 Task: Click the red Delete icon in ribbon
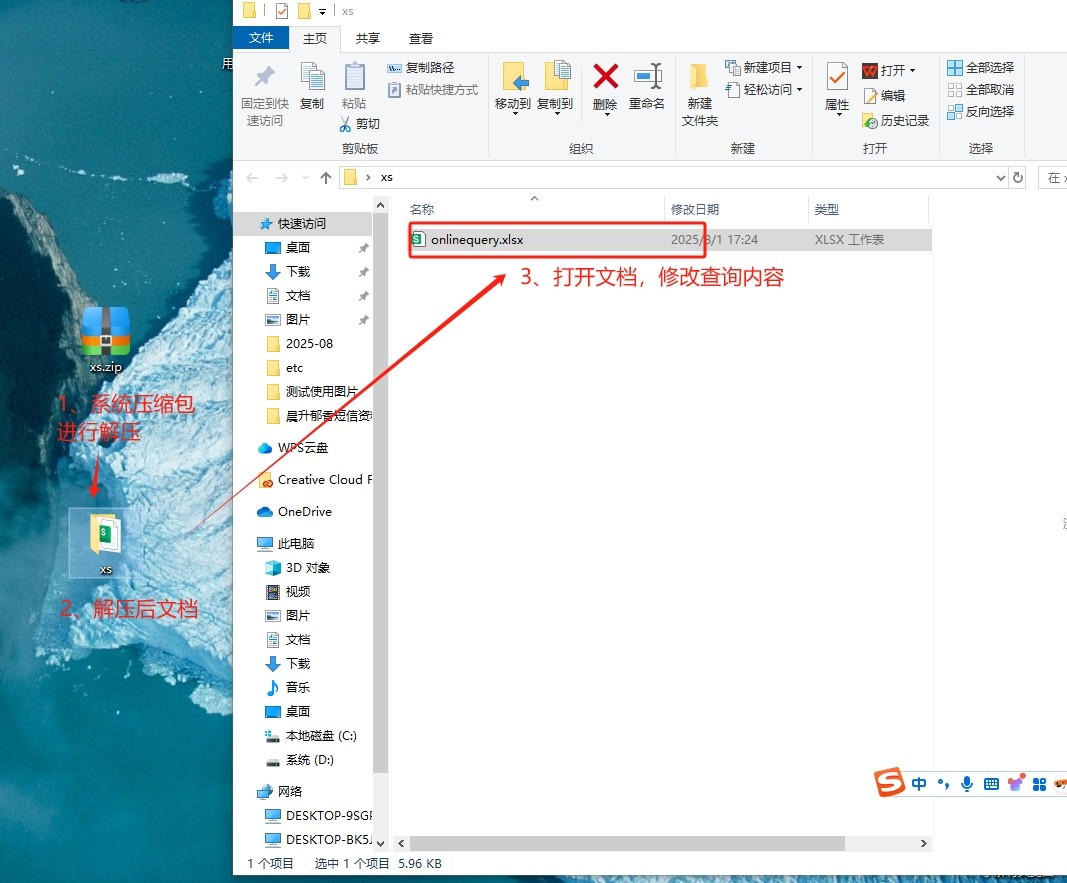605,78
